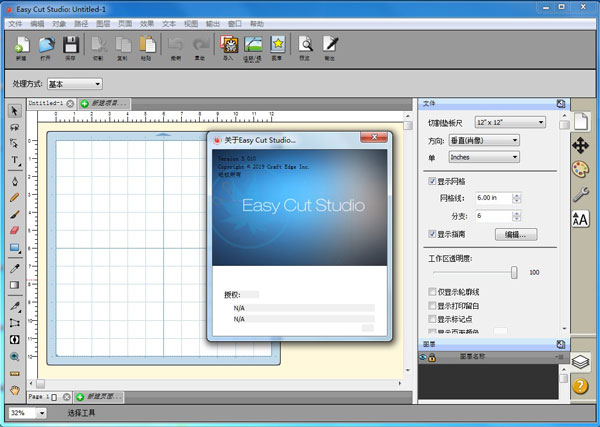The height and width of the screenshot is (427, 600).
Task: Add a new page with green plus
Action: click(x=80, y=397)
